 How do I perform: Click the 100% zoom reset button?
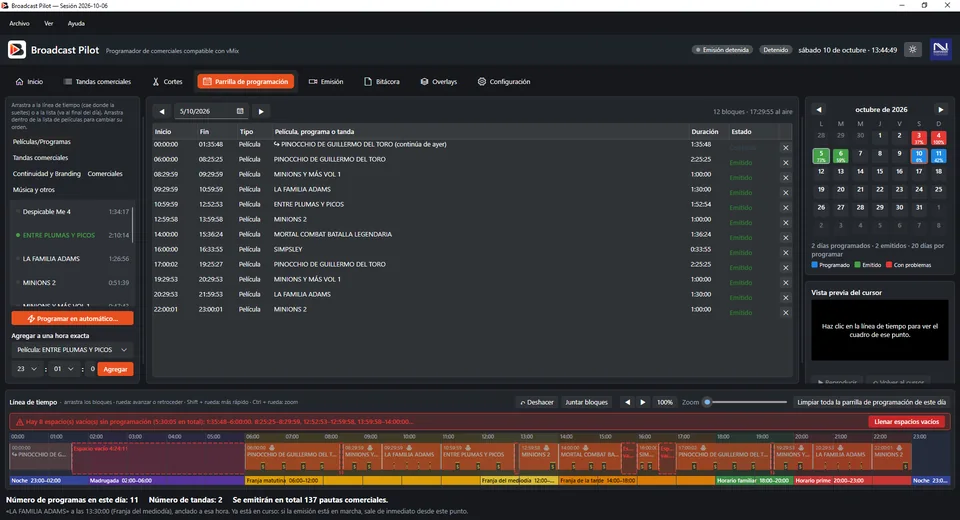(665, 402)
